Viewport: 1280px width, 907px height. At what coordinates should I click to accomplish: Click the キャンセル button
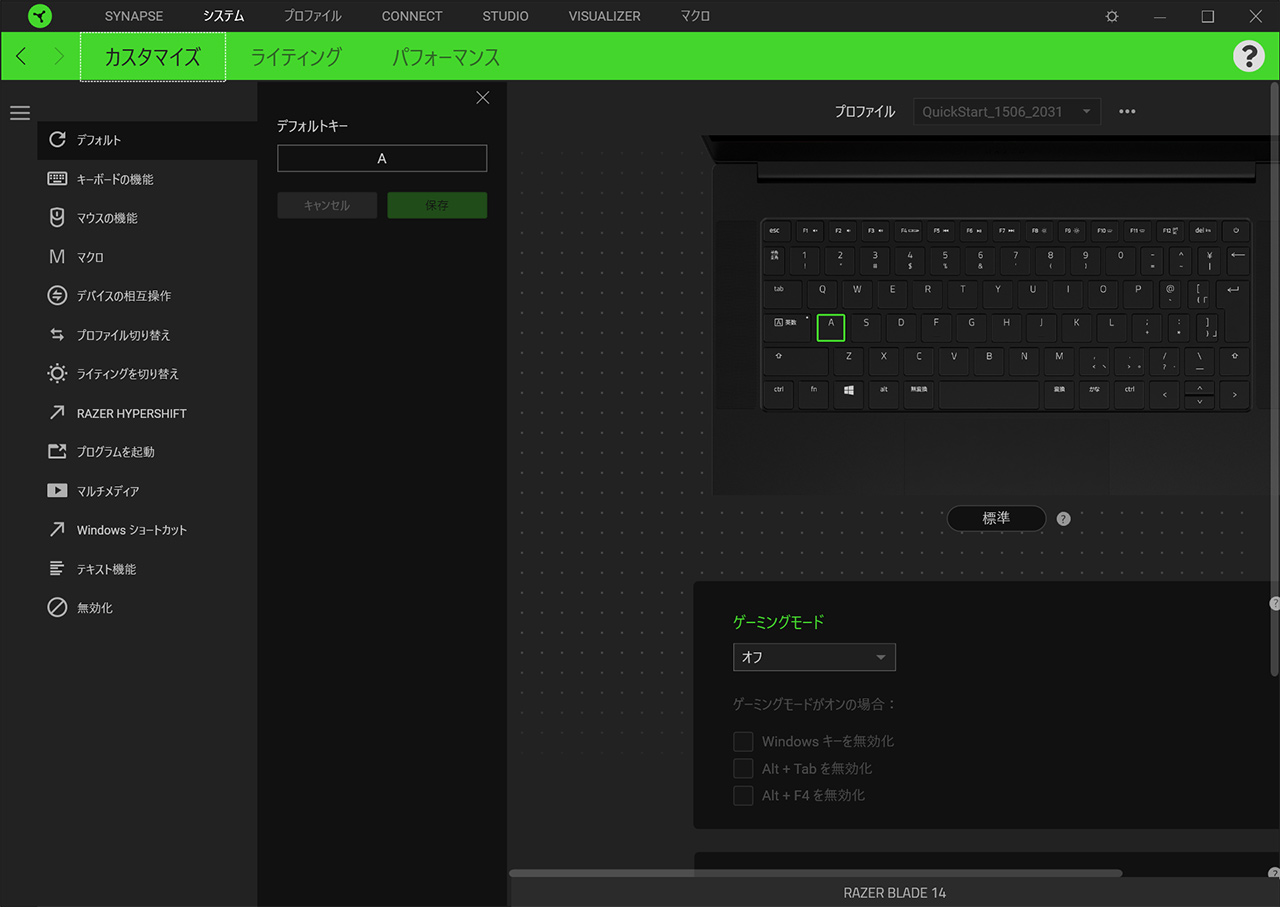tap(327, 205)
